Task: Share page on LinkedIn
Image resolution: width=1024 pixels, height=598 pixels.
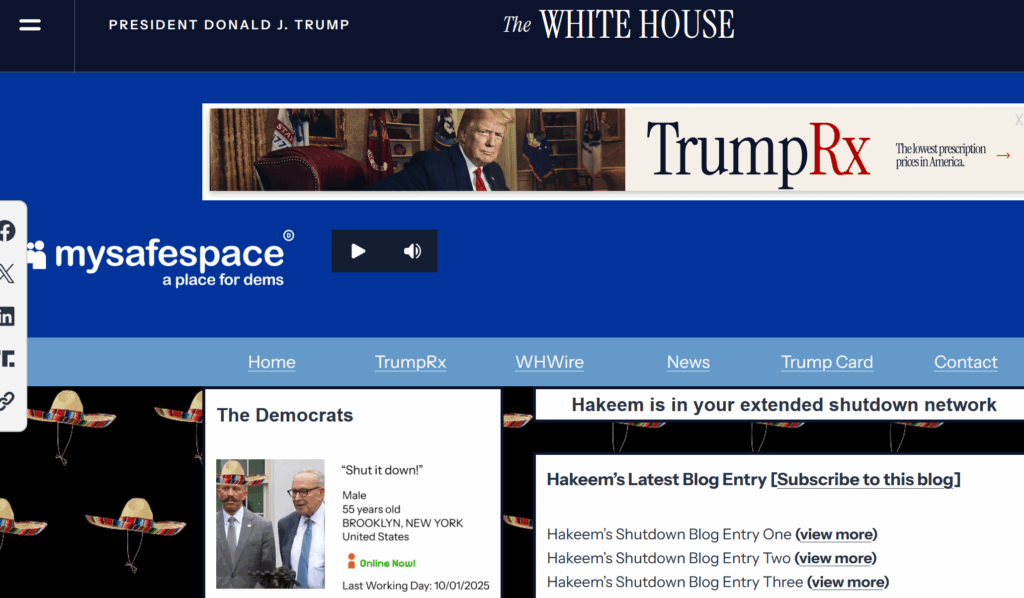Action: click(x=7, y=317)
